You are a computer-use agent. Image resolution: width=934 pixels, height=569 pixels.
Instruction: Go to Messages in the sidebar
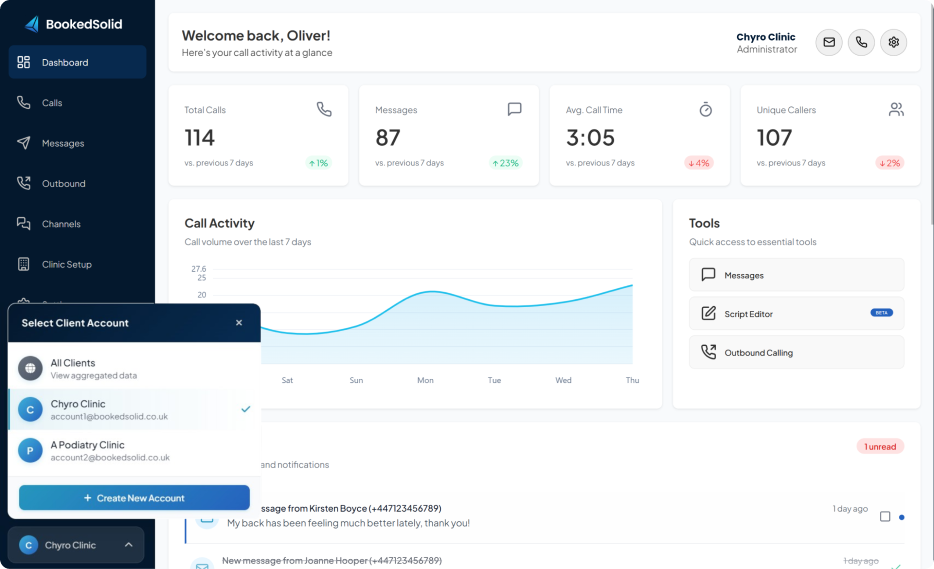pos(63,143)
